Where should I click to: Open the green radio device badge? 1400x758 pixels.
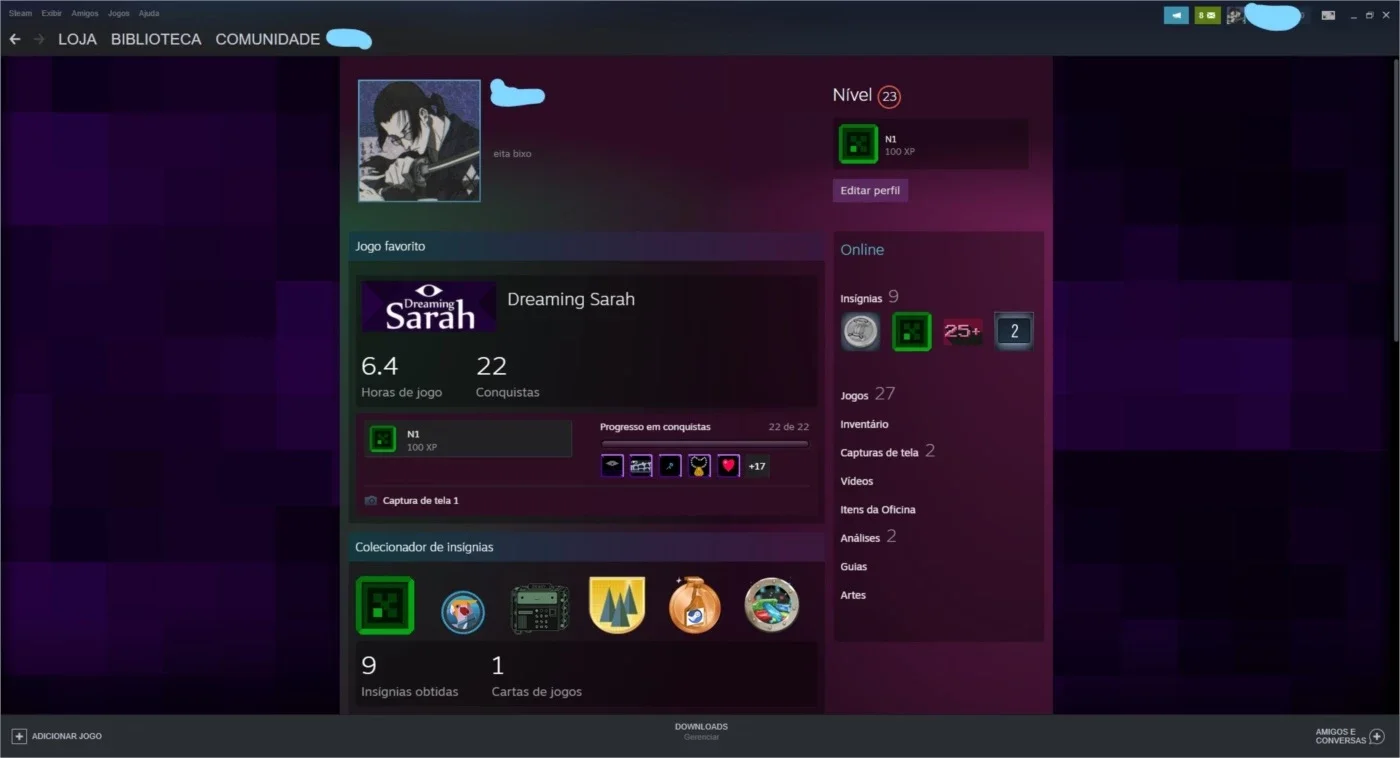(x=539, y=608)
